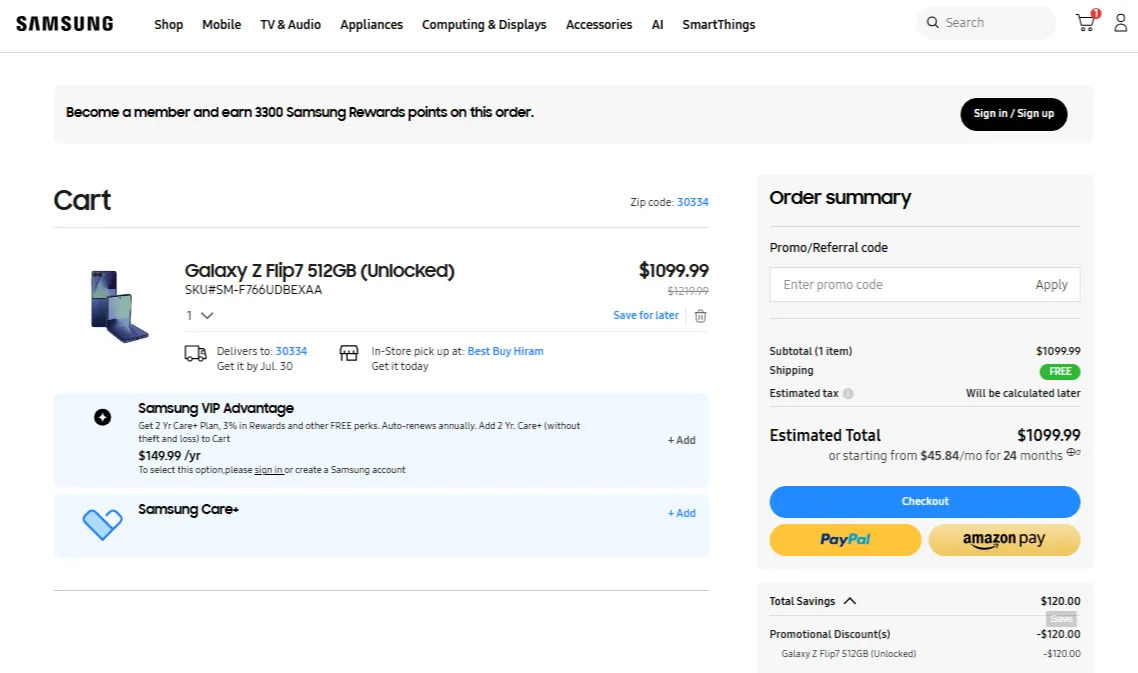The image size is (1138, 673).
Task: Click the sign in link under VIP Advantage
Action: (269, 470)
